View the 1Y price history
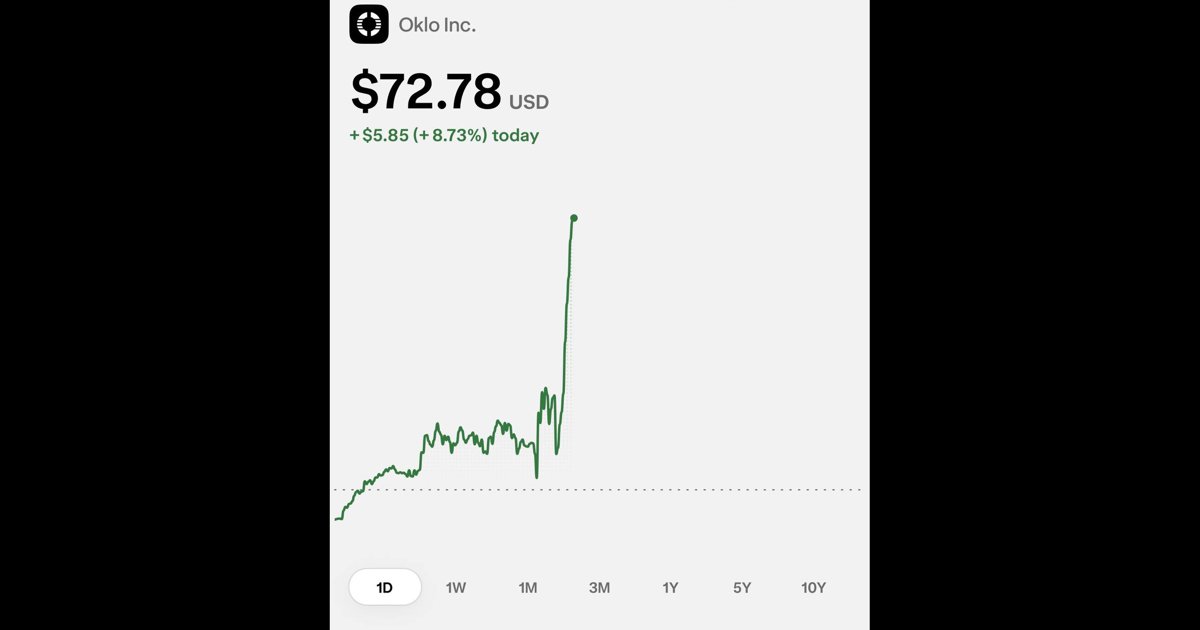The height and width of the screenshot is (630, 1200). click(x=670, y=587)
